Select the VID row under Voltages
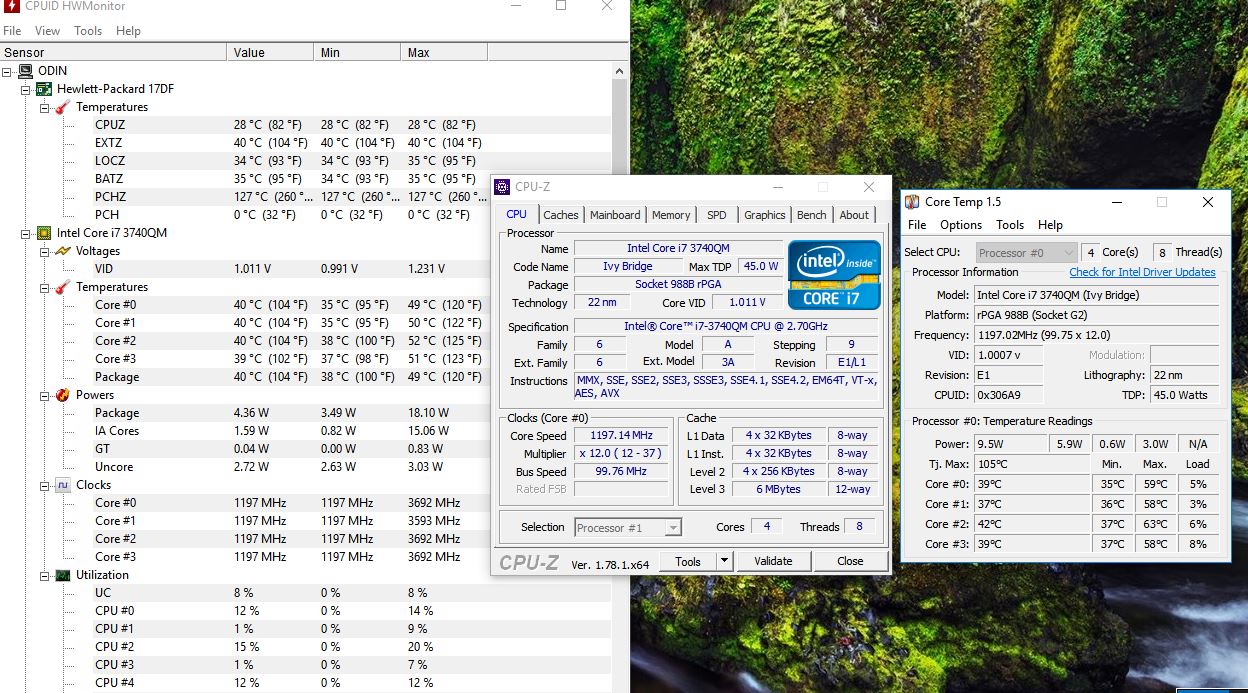Screen dimensions: 1248x693 click(305, 269)
